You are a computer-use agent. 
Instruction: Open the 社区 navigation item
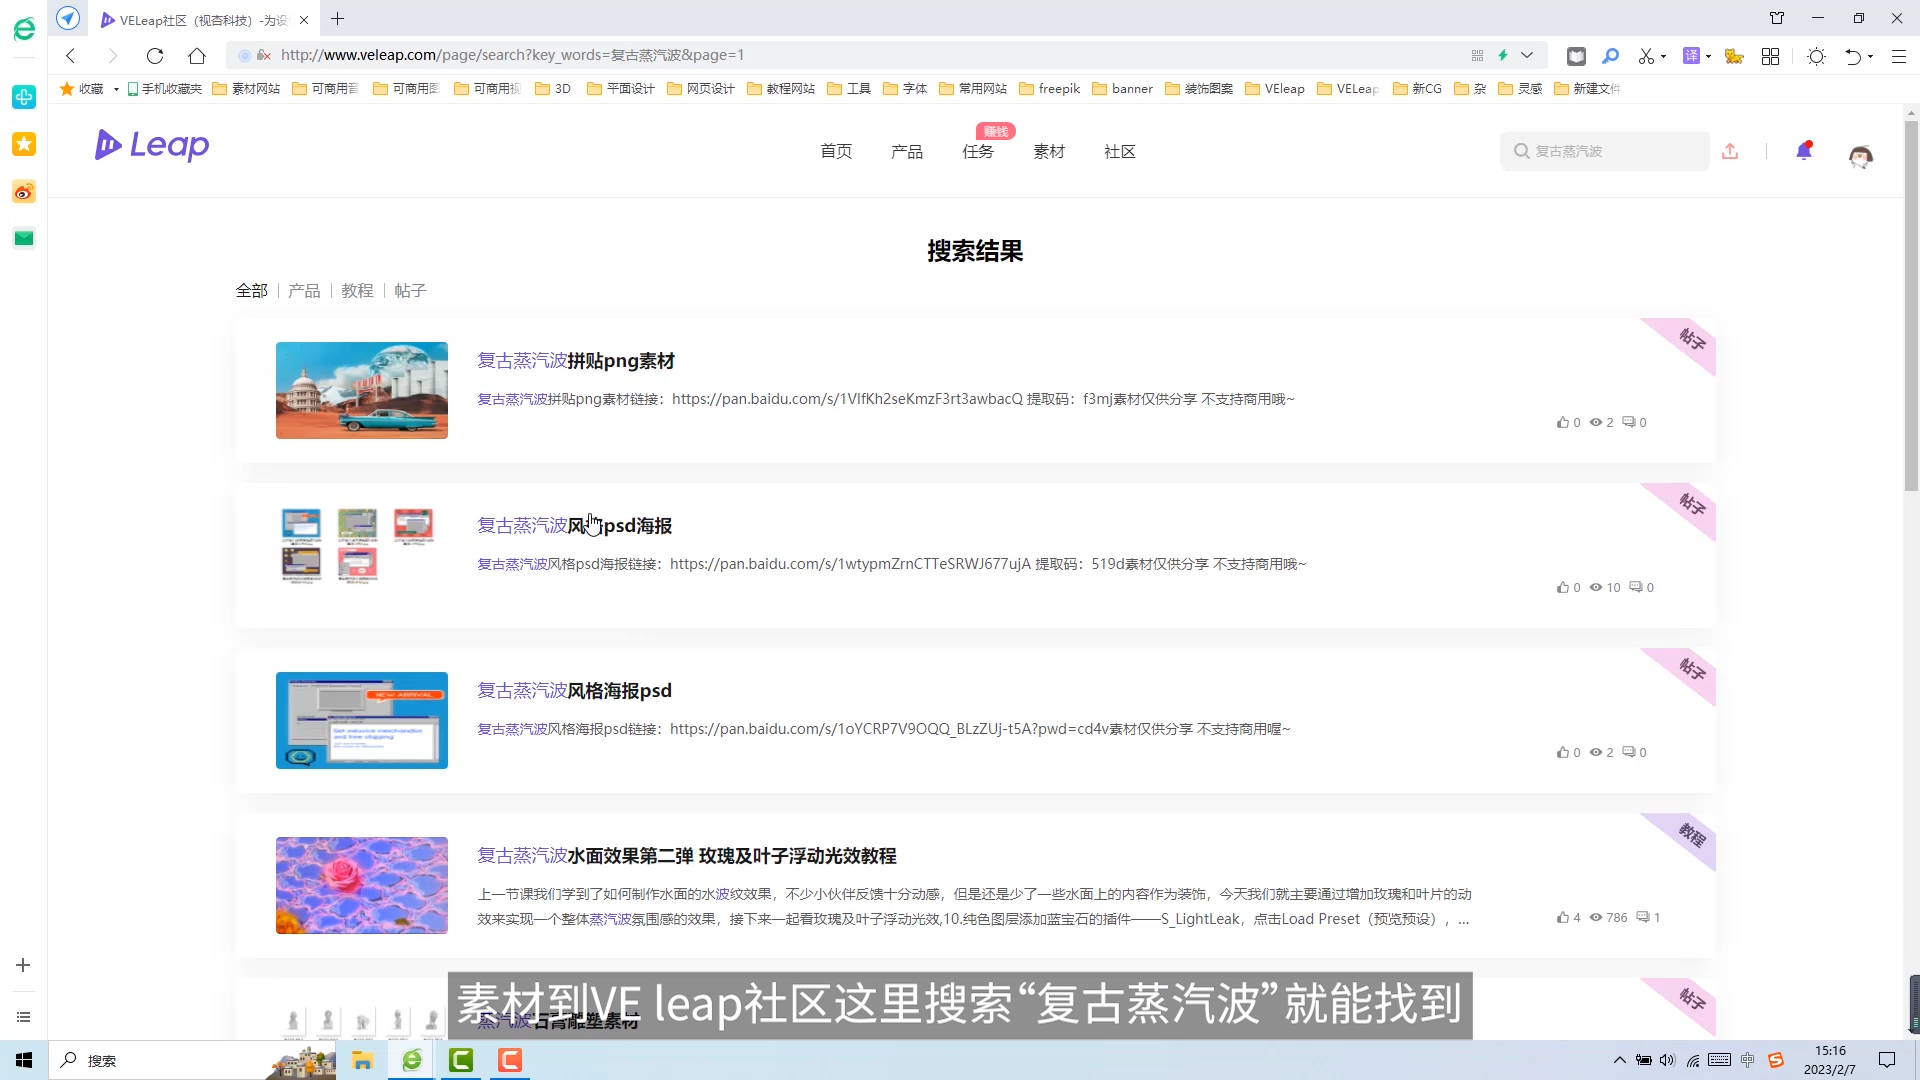tap(1120, 151)
